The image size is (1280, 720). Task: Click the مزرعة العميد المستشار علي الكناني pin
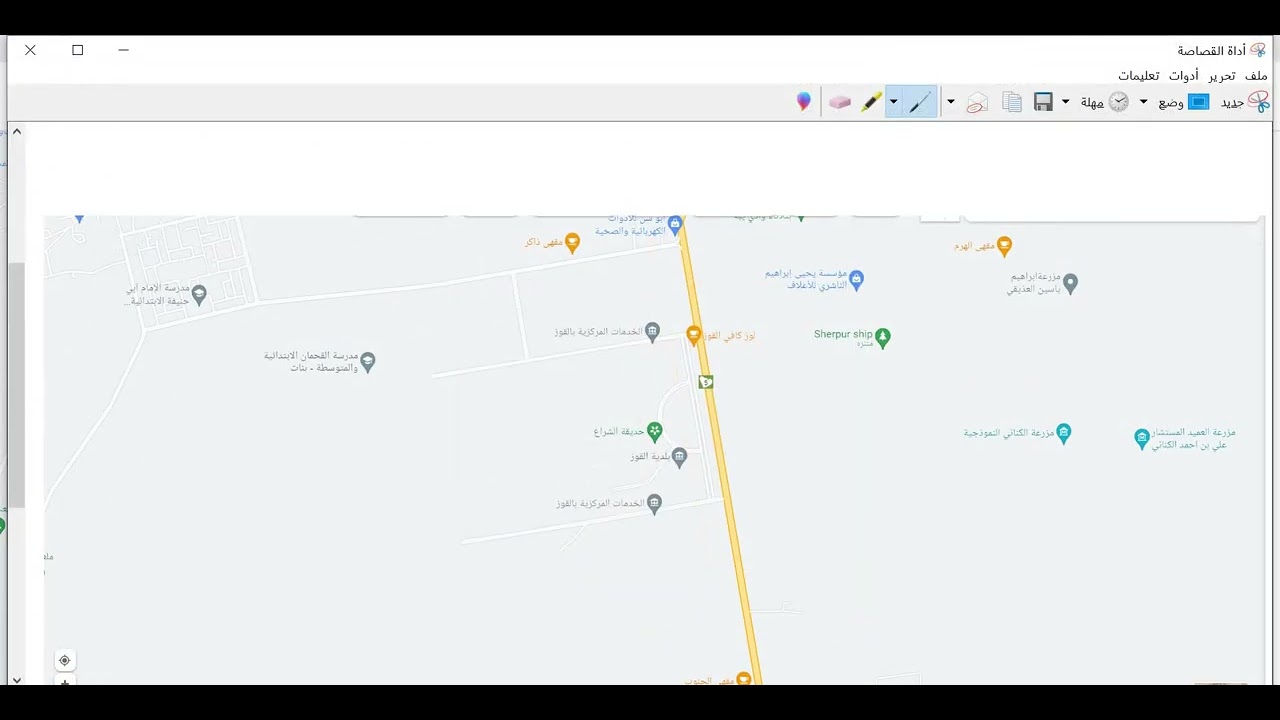click(1142, 438)
